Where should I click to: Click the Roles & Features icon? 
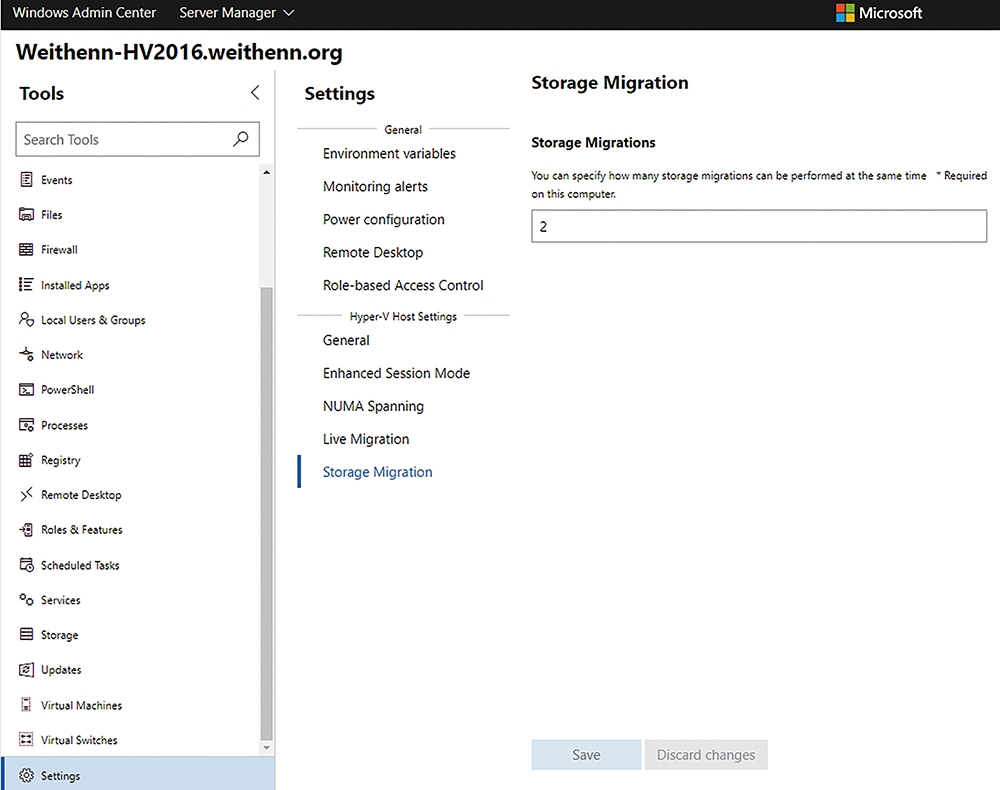[26, 529]
